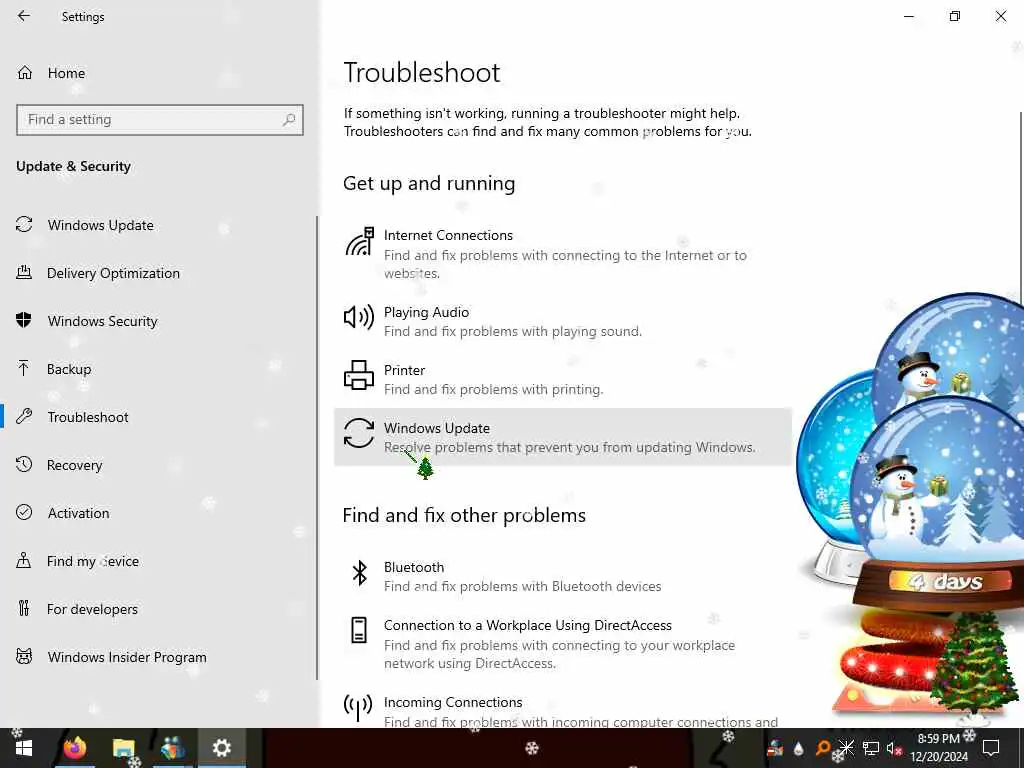1024x768 pixels.
Task: Click the Activation checkmark circle icon
Action: click(24, 513)
